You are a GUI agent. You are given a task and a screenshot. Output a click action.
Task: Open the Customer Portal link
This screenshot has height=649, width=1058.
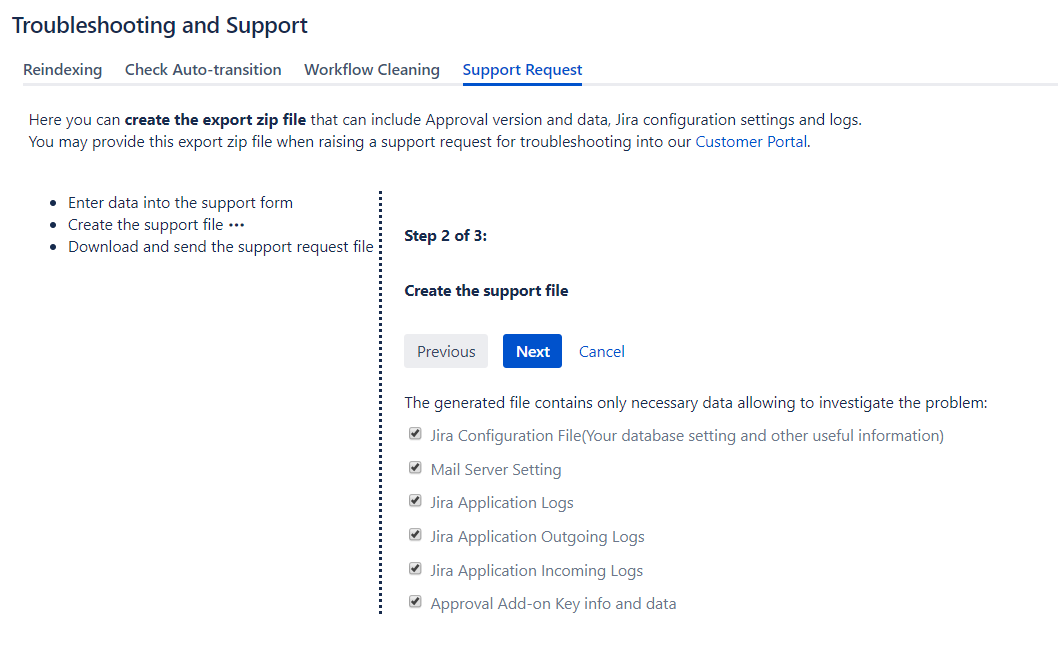point(751,142)
